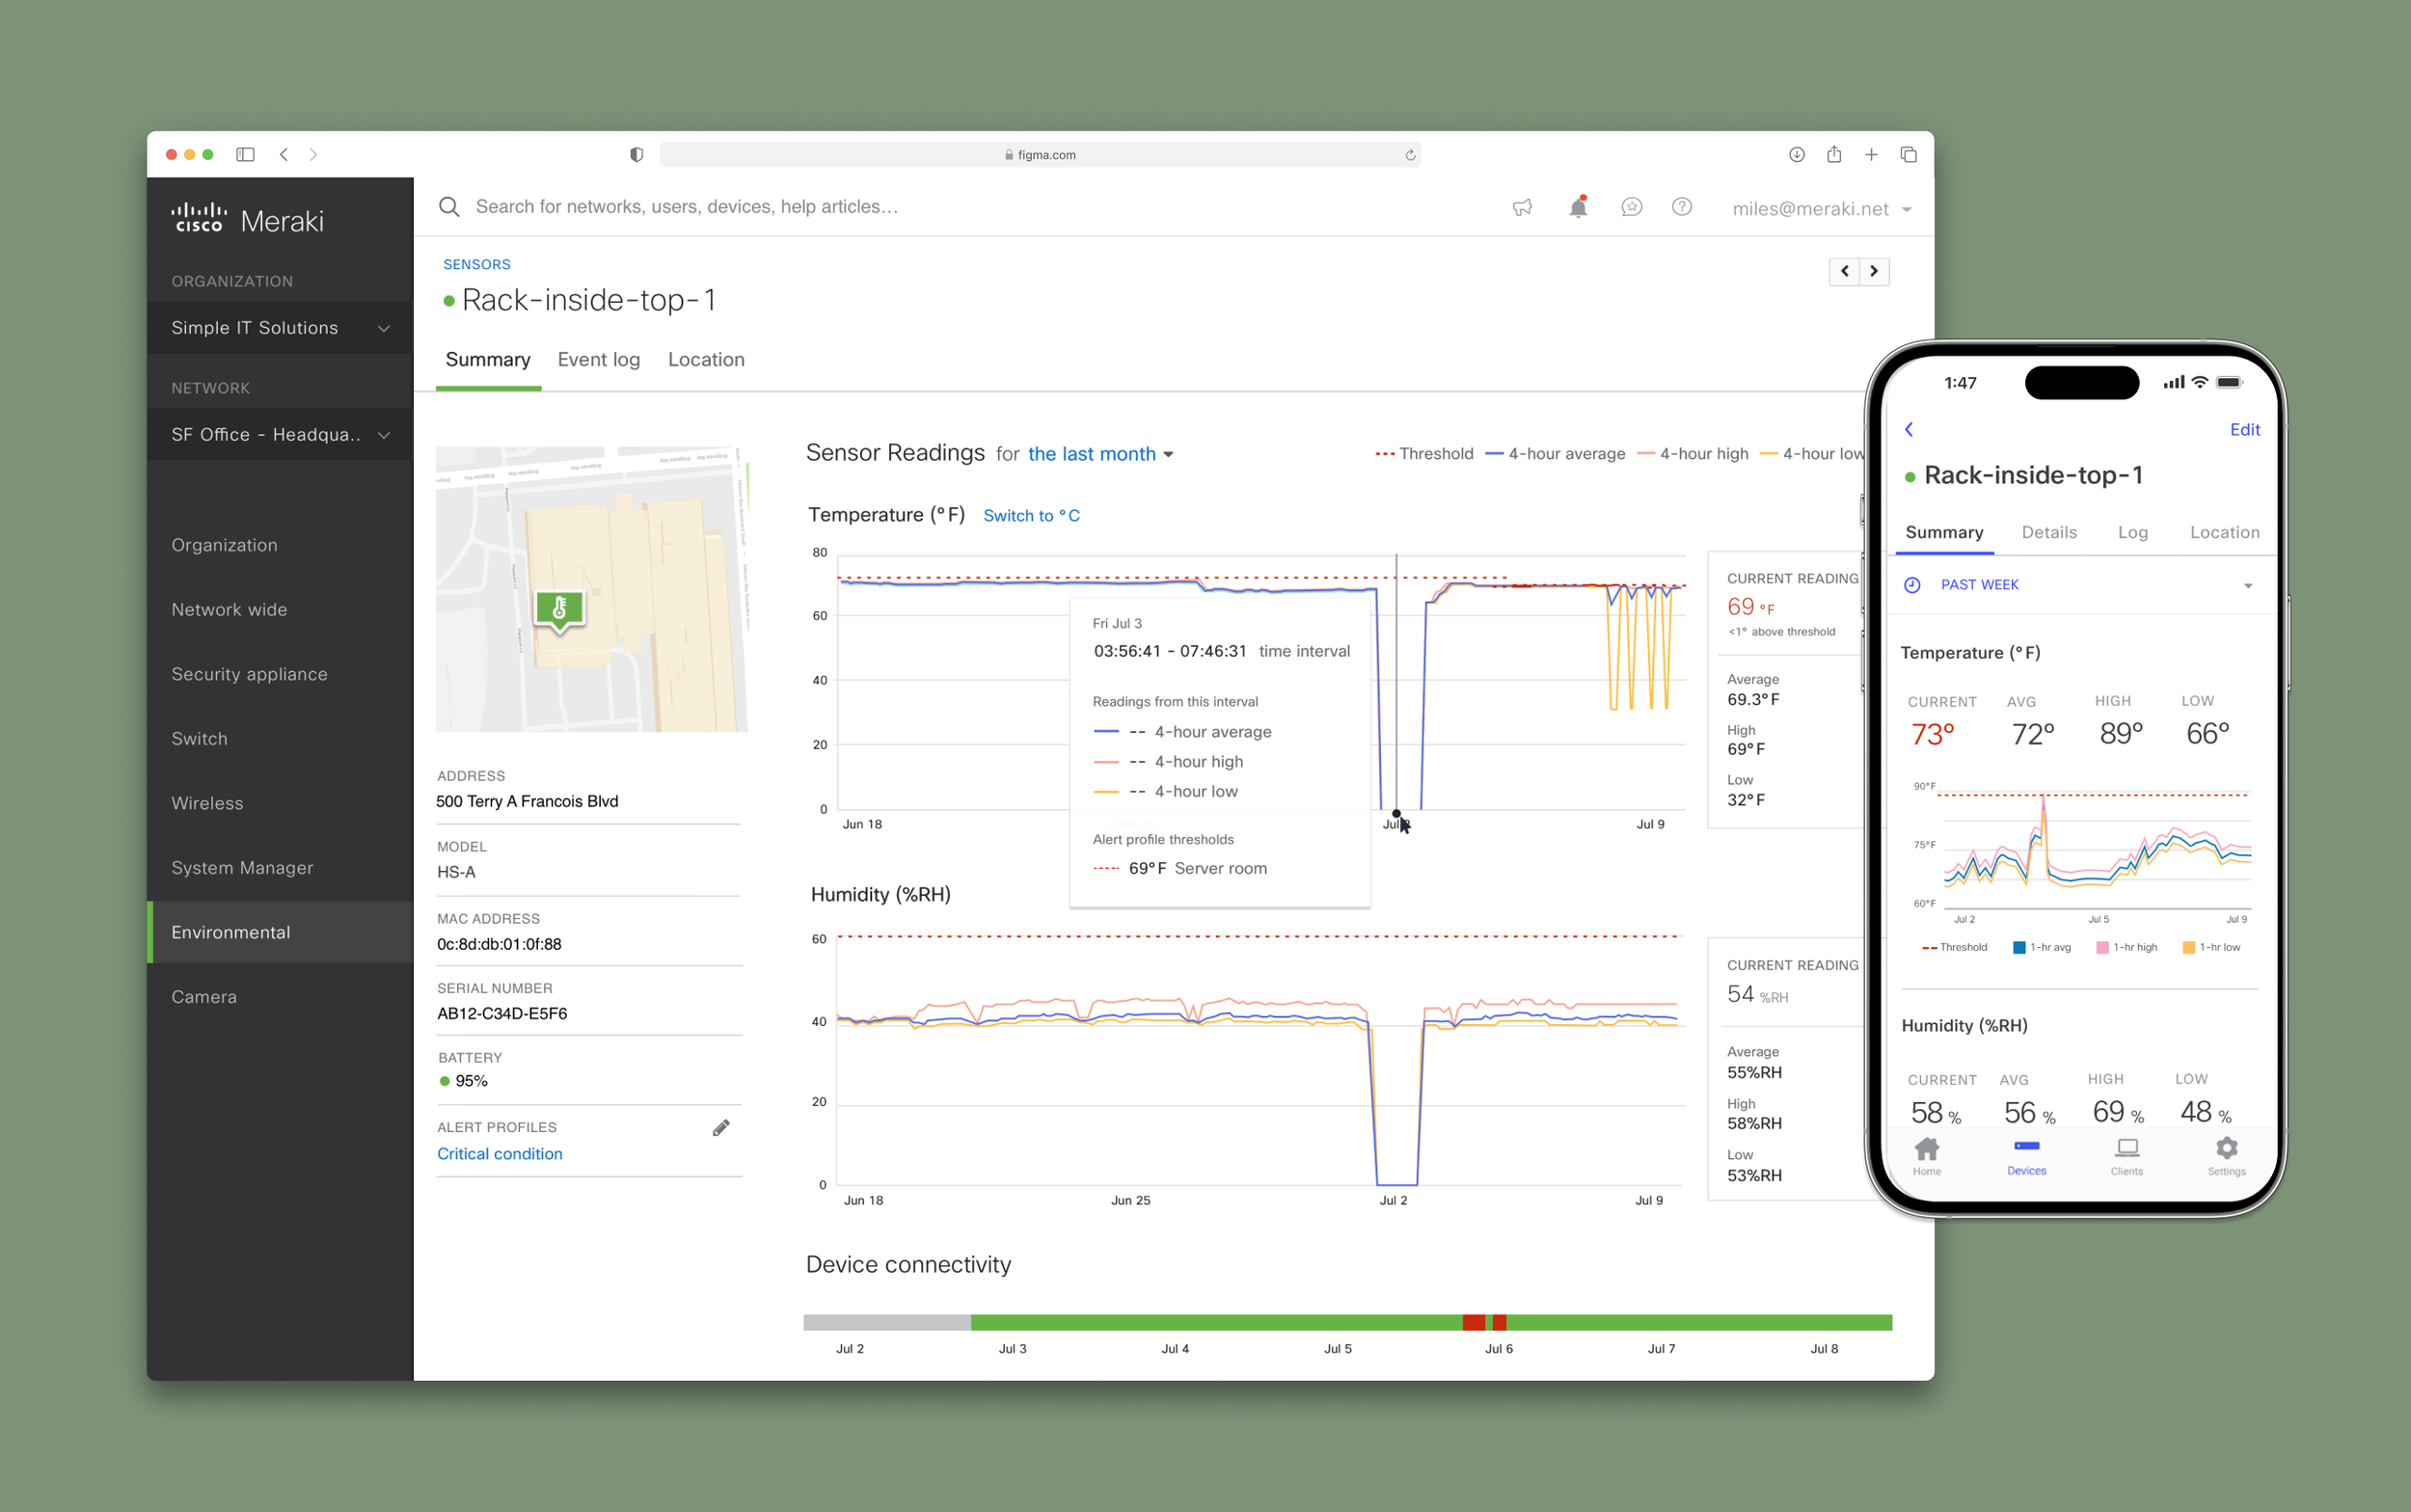Go forward in the browser
Viewport: 2411px width, 1512px height.
(x=314, y=154)
